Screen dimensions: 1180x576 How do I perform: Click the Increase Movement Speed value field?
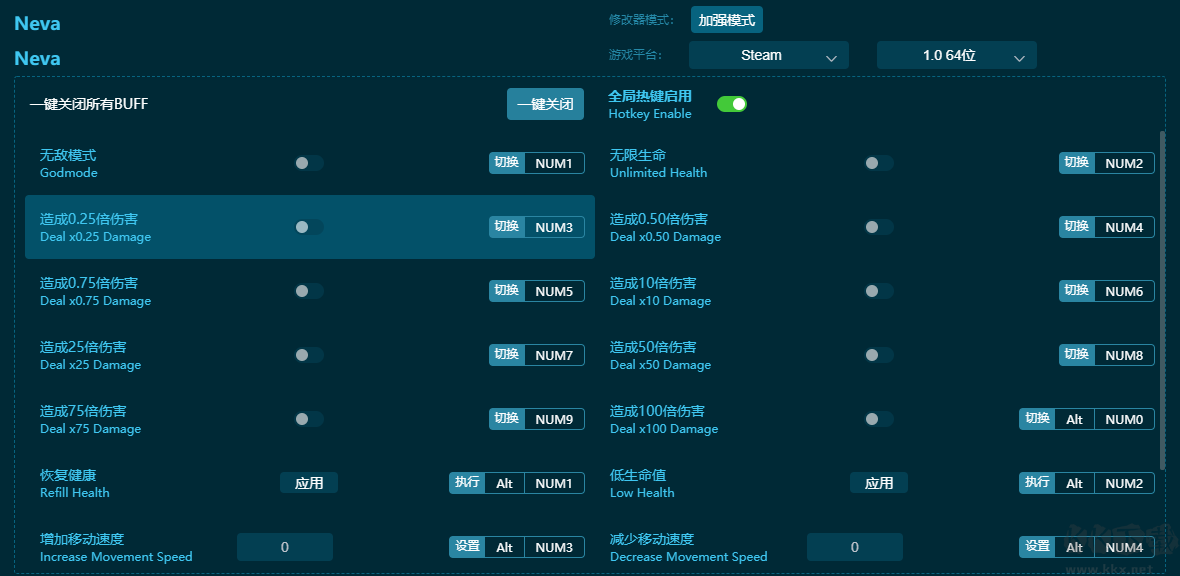(x=285, y=546)
